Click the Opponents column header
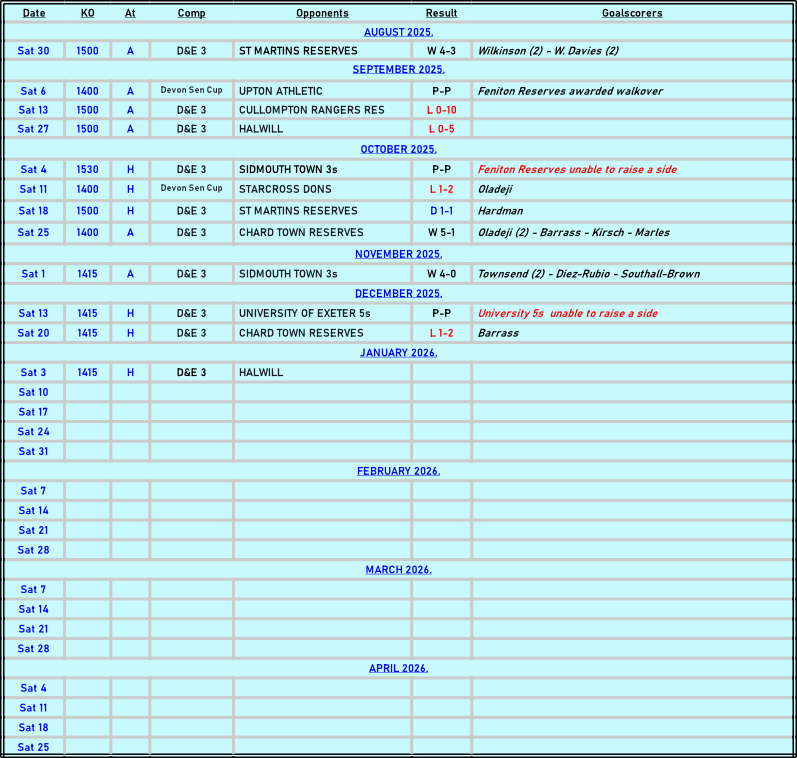This screenshot has width=797, height=758. [322, 13]
